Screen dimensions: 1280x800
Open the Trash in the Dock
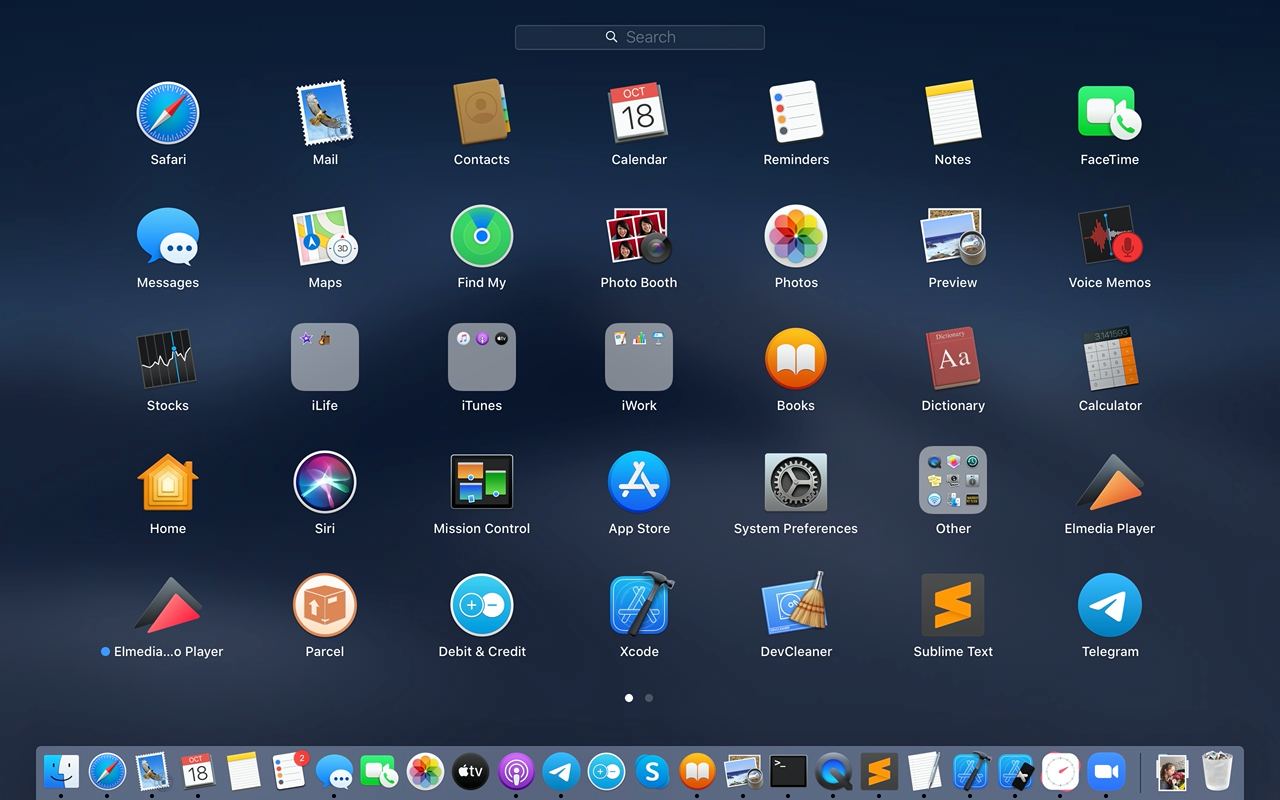tap(1217, 771)
